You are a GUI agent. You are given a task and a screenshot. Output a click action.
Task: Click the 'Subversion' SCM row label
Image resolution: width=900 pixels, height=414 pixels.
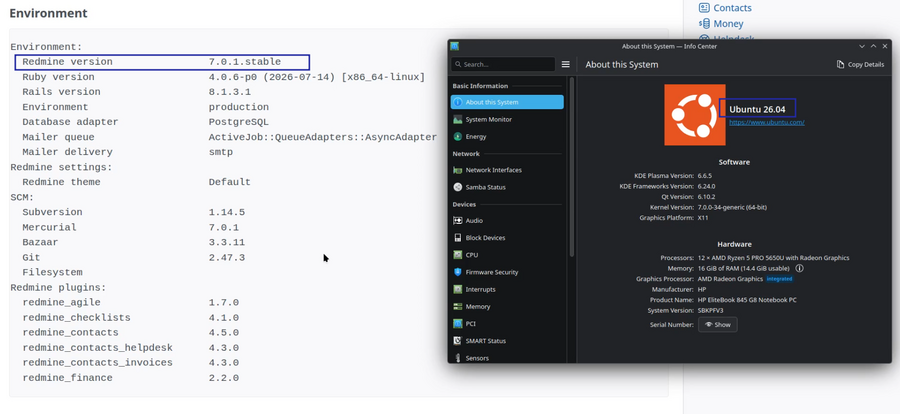(x=52, y=212)
